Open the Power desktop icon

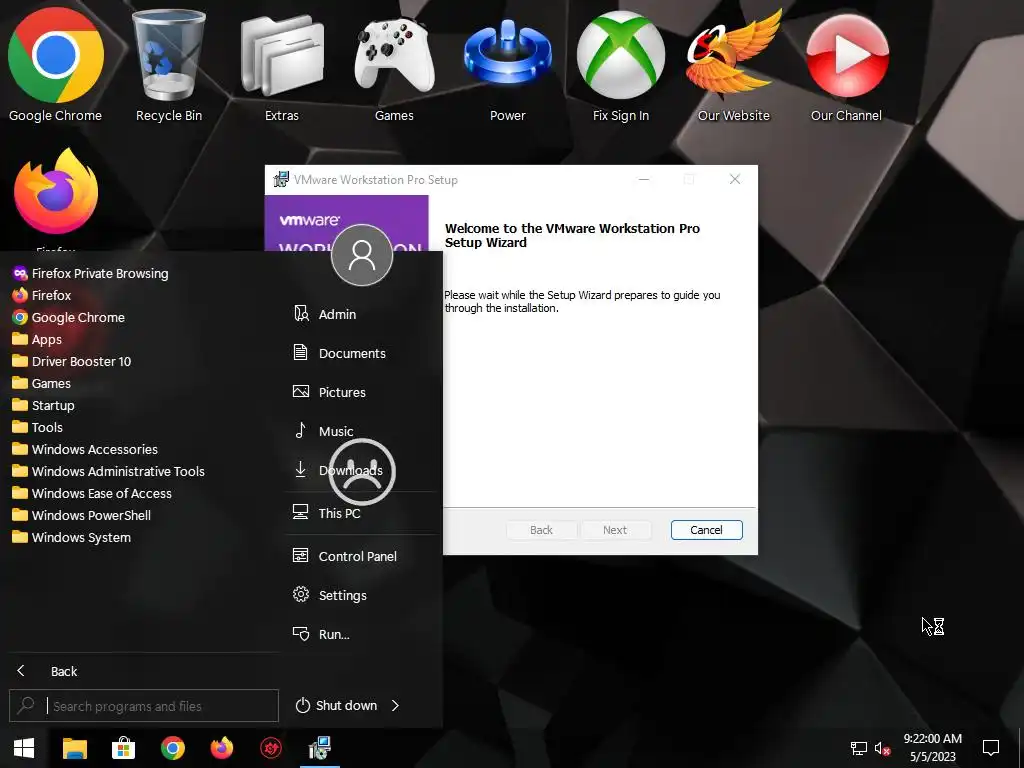click(507, 65)
